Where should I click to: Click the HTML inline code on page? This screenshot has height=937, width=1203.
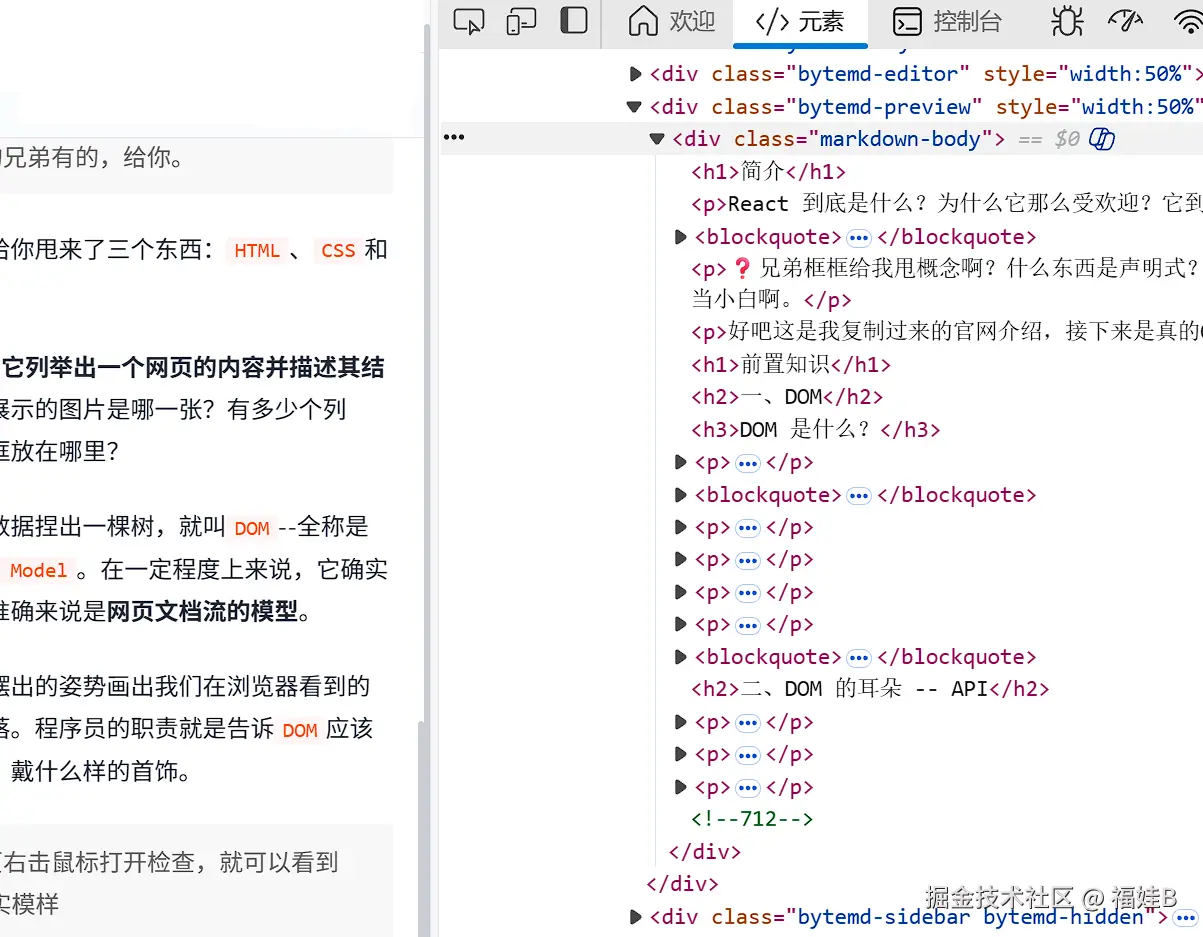257,251
